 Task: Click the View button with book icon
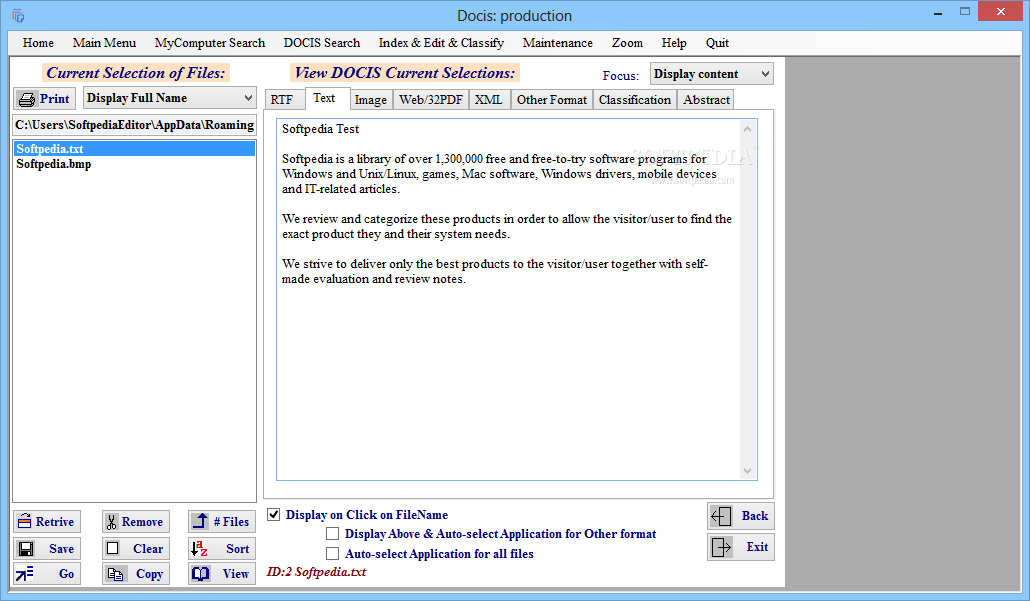coord(221,573)
